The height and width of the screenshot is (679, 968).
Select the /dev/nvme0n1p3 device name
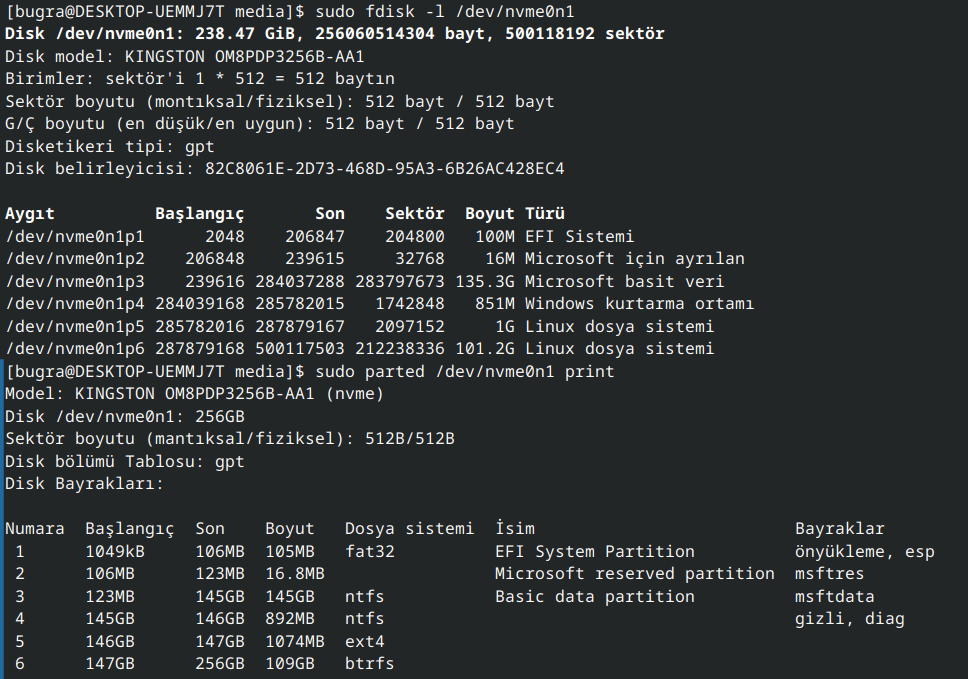pos(75,282)
